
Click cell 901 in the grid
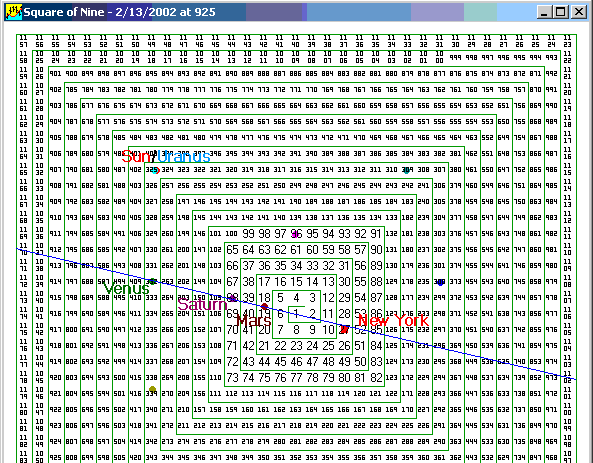(56, 73)
